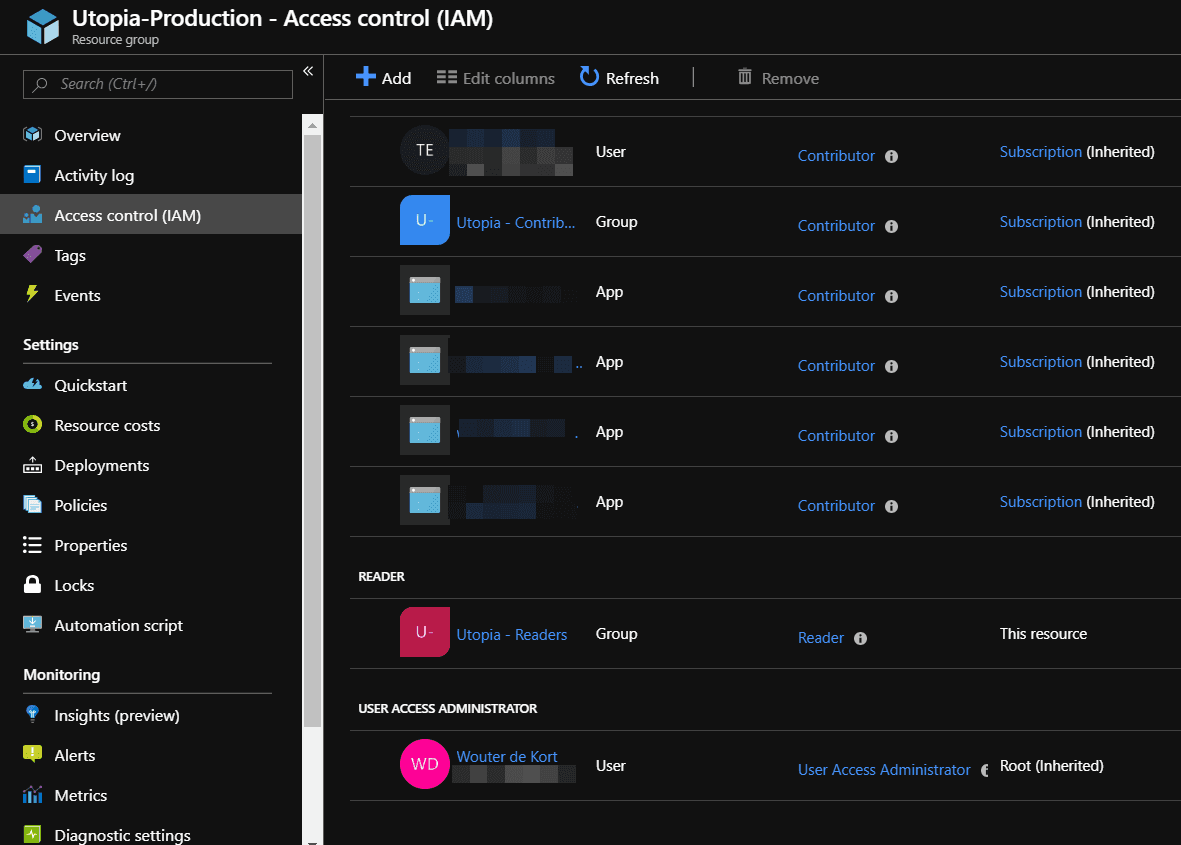Open the Overview blade icon

tap(32, 135)
